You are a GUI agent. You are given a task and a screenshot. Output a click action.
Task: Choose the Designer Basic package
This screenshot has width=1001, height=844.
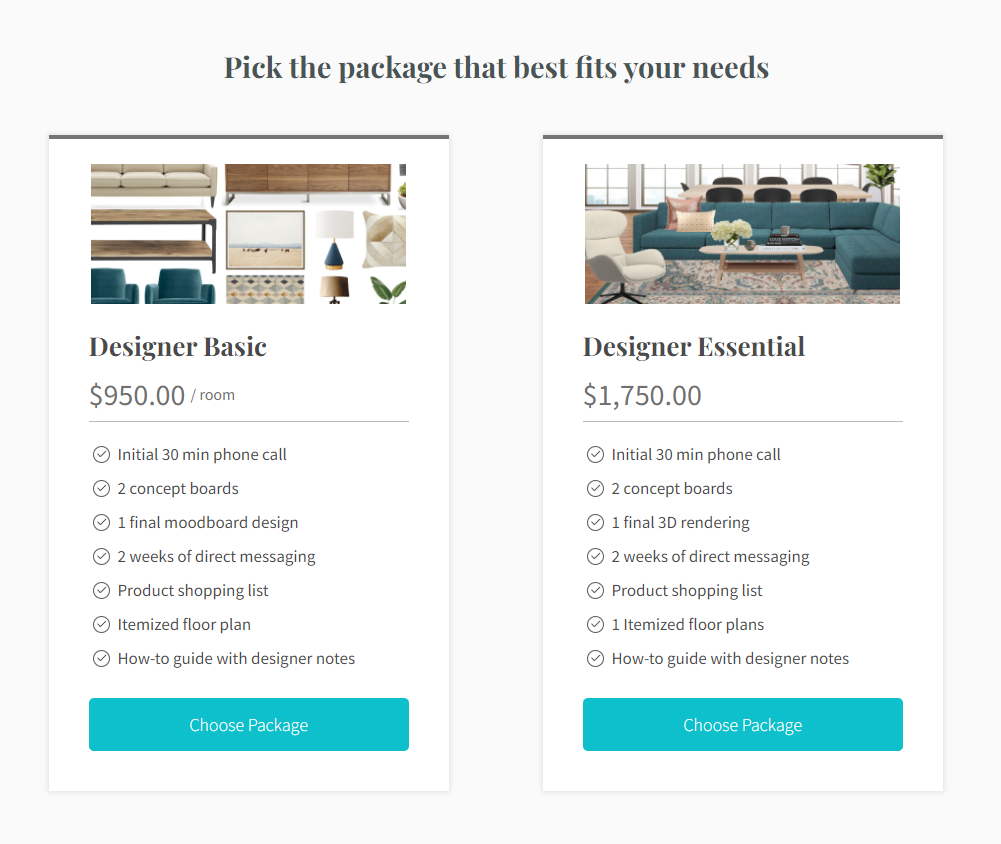point(249,725)
